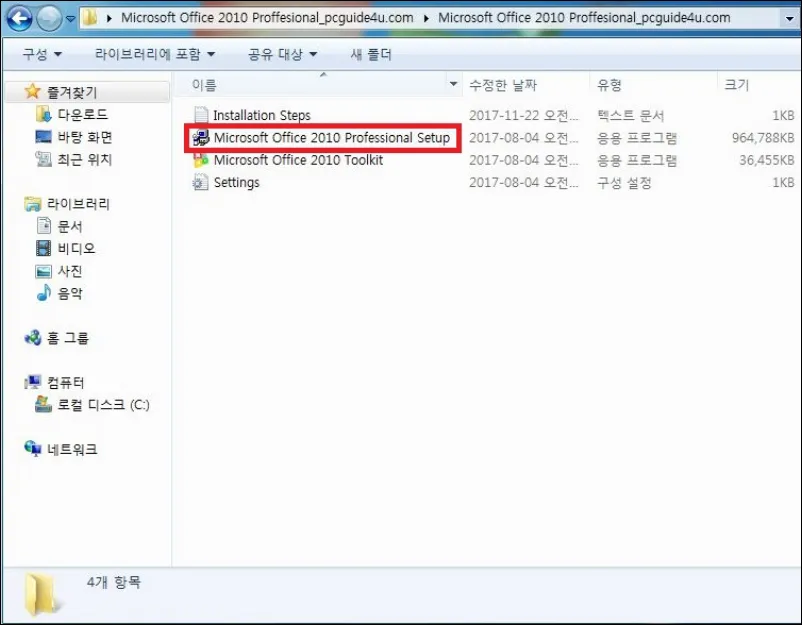Click the 바탕 화면 desktop icon

coord(43,137)
